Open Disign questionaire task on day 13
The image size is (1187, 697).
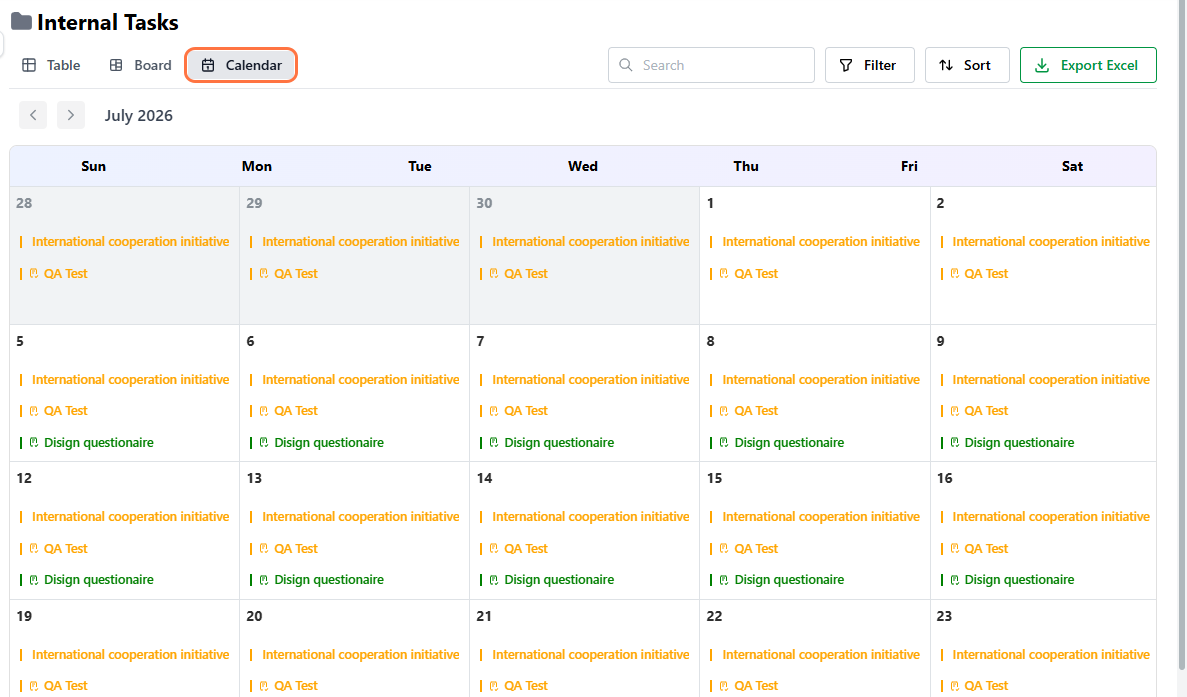[x=329, y=580]
